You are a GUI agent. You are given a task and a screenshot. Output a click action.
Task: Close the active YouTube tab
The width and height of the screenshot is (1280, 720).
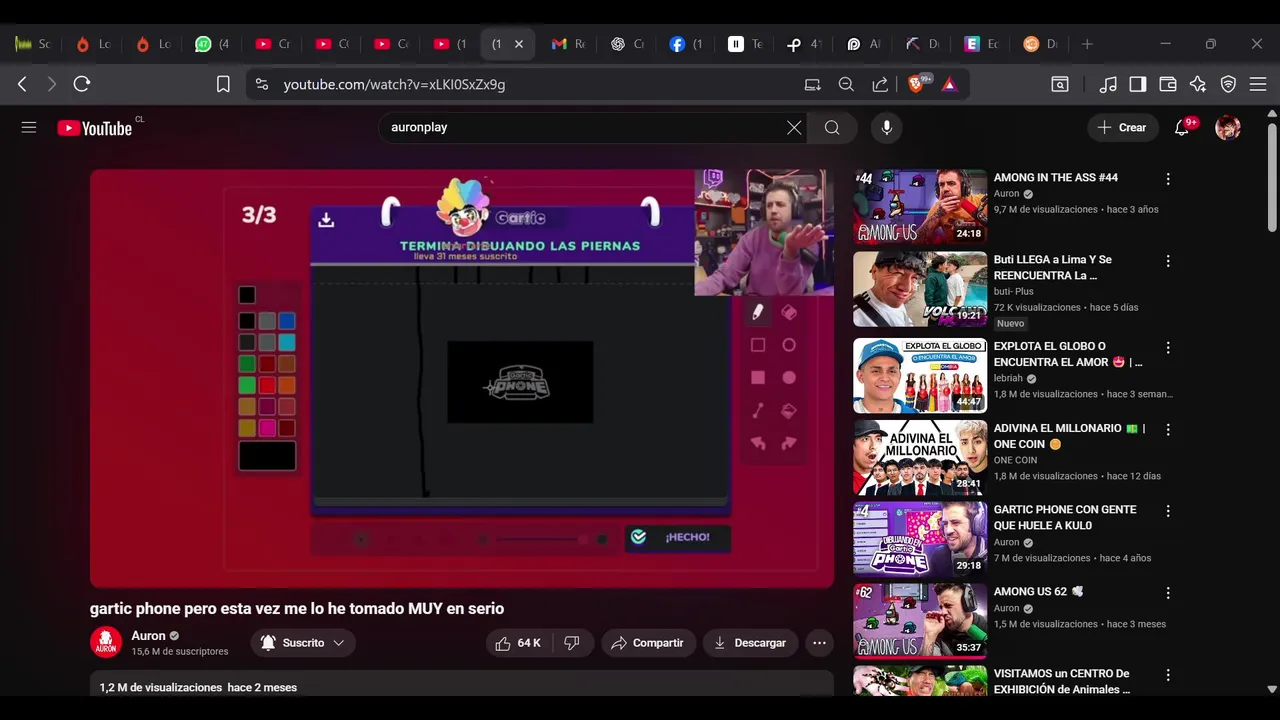pos(519,44)
